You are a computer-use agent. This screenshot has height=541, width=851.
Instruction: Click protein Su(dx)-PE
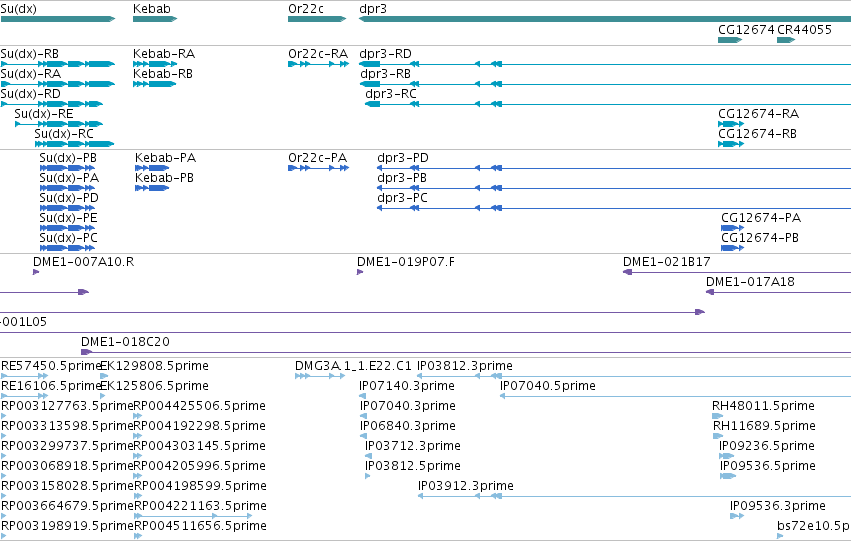pyautogui.click(x=67, y=228)
